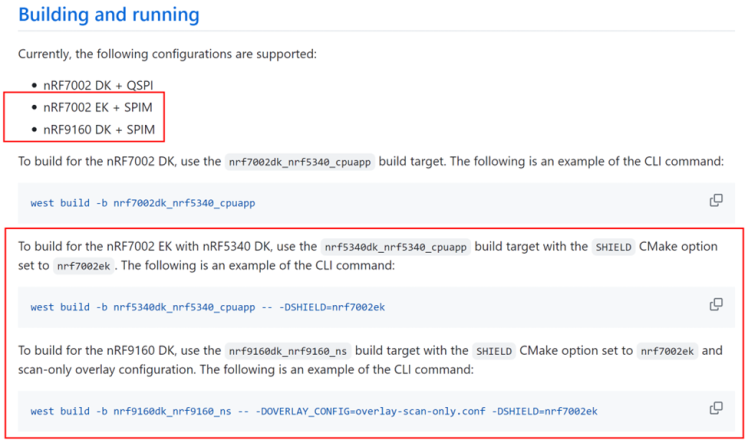Click 'SHIELD' inline code in nRF7002 EK paragraph
This screenshot has height=443, width=748.
613,247
